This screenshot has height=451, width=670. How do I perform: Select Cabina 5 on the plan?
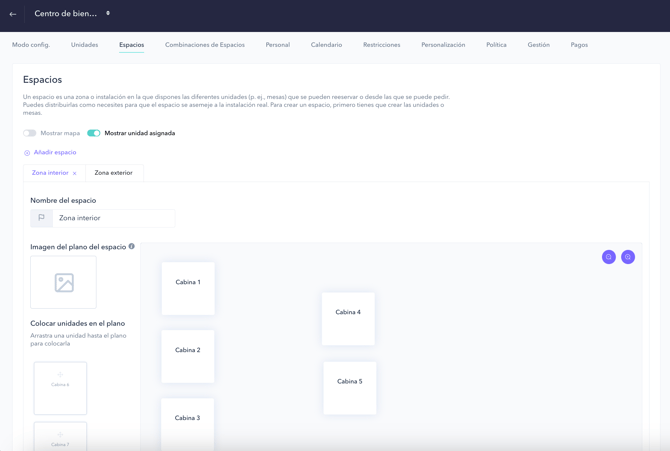point(350,388)
